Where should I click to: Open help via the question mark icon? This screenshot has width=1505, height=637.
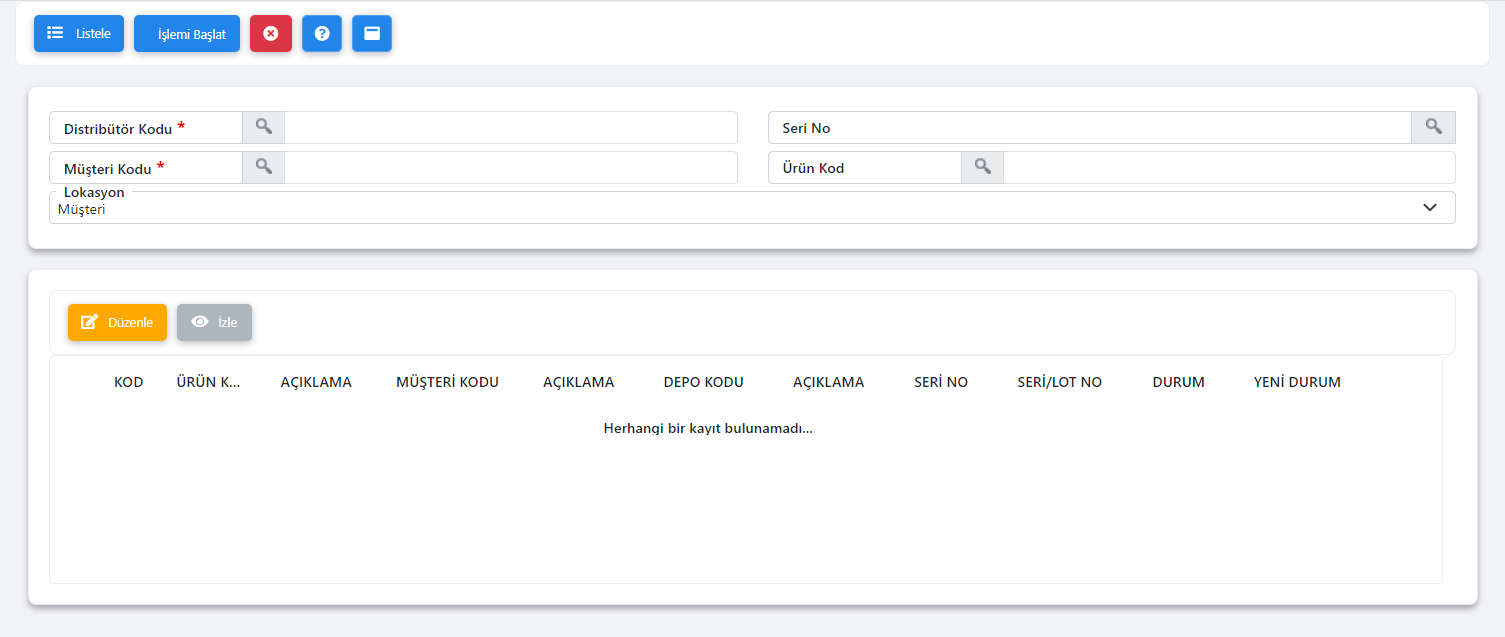coord(322,33)
